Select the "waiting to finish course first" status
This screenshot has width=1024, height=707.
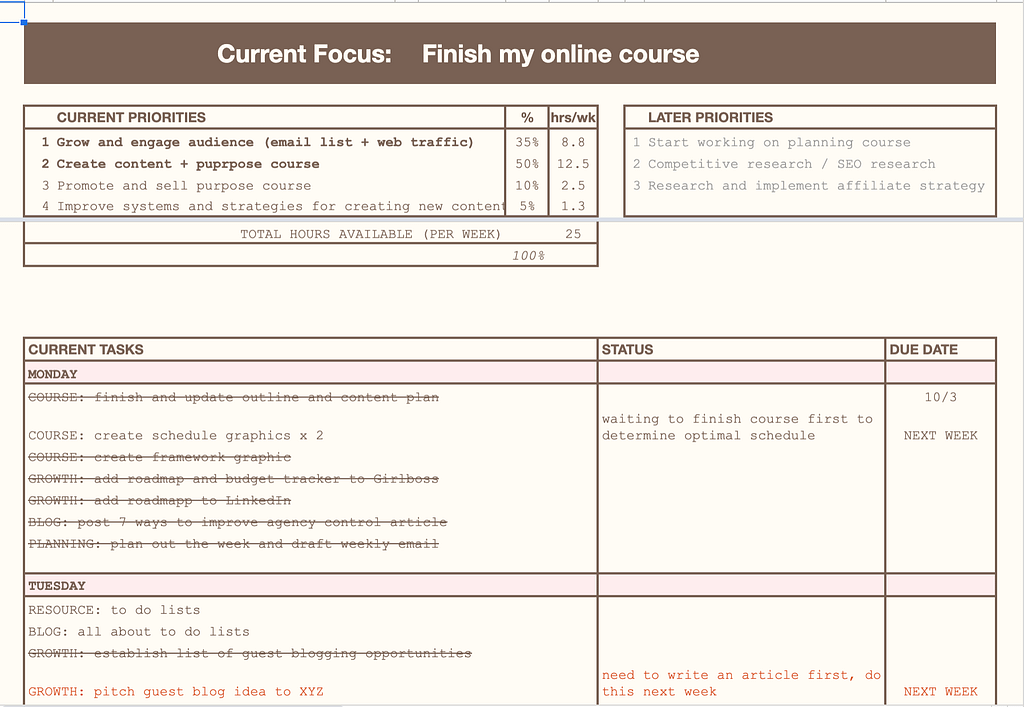pos(737,427)
